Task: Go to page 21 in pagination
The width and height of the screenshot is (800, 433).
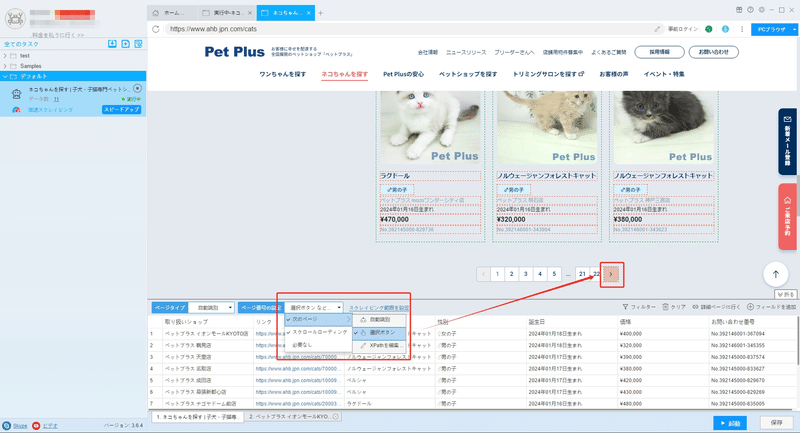Action: click(x=582, y=274)
